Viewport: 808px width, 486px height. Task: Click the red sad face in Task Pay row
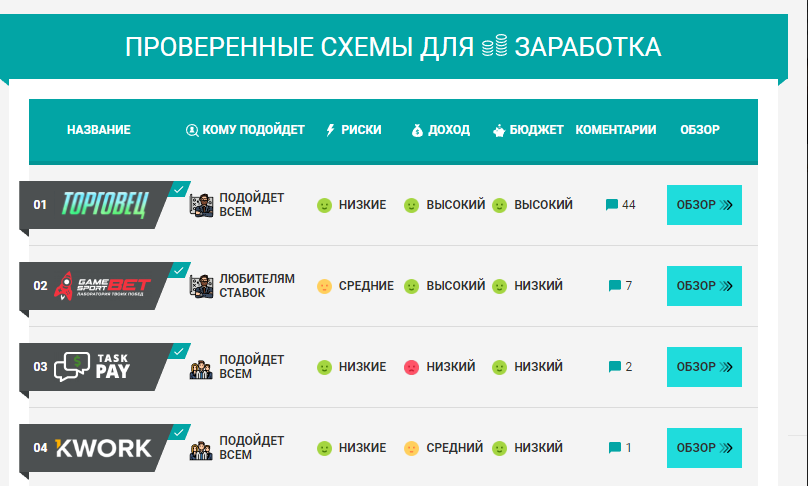click(411, 367)
